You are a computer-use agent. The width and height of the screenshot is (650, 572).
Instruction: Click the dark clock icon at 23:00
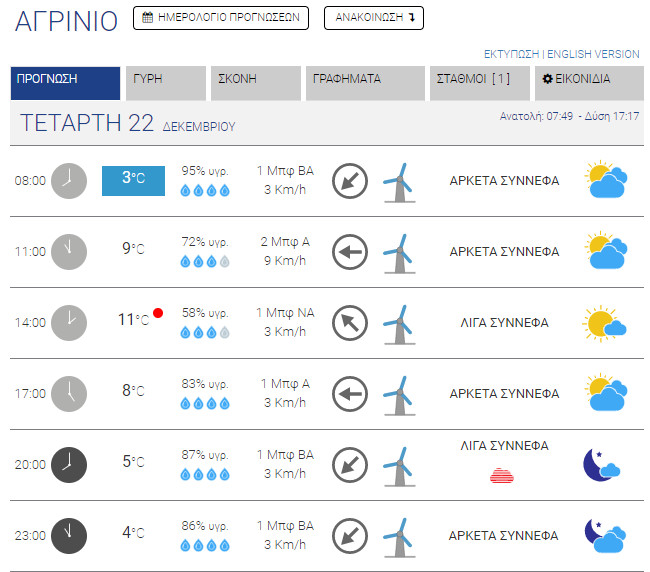point(69,535)
